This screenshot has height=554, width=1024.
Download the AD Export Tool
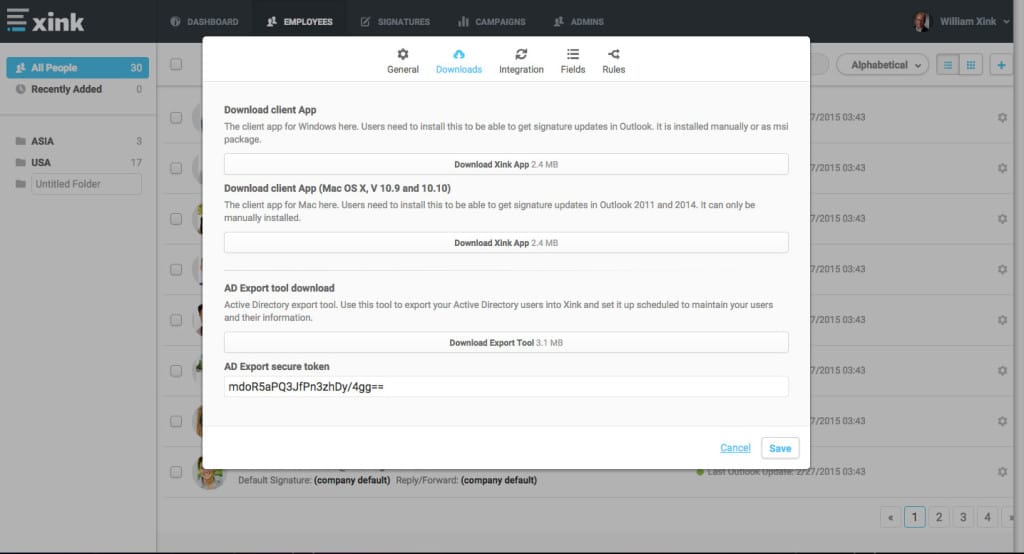506,342
